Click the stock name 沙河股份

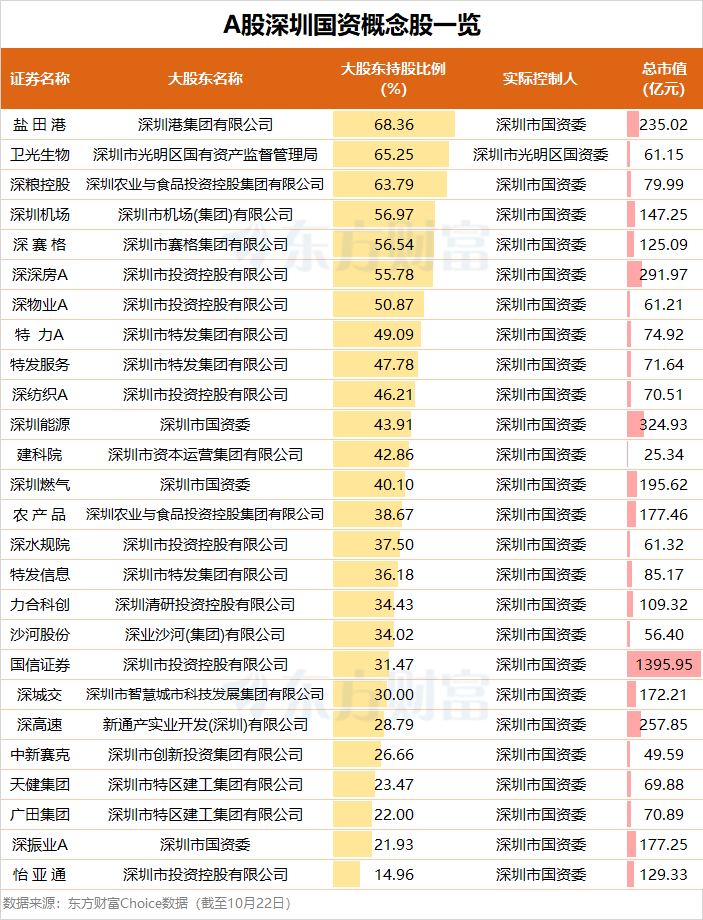(x=40, y=634)
